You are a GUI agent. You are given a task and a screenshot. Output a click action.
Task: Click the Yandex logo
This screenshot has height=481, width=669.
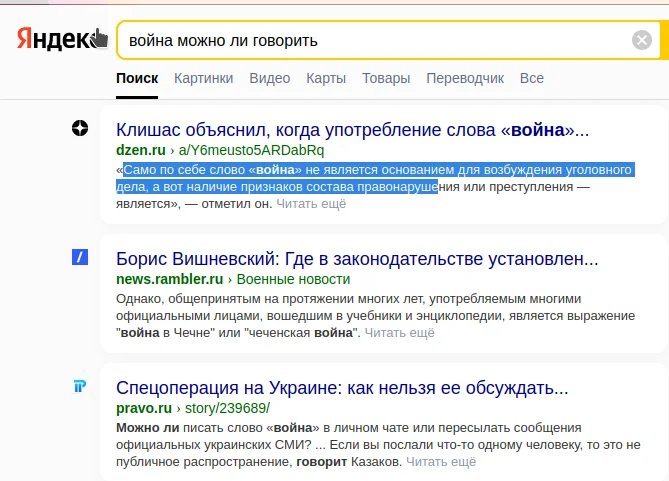pyautogui.click(x=61, y=39)
